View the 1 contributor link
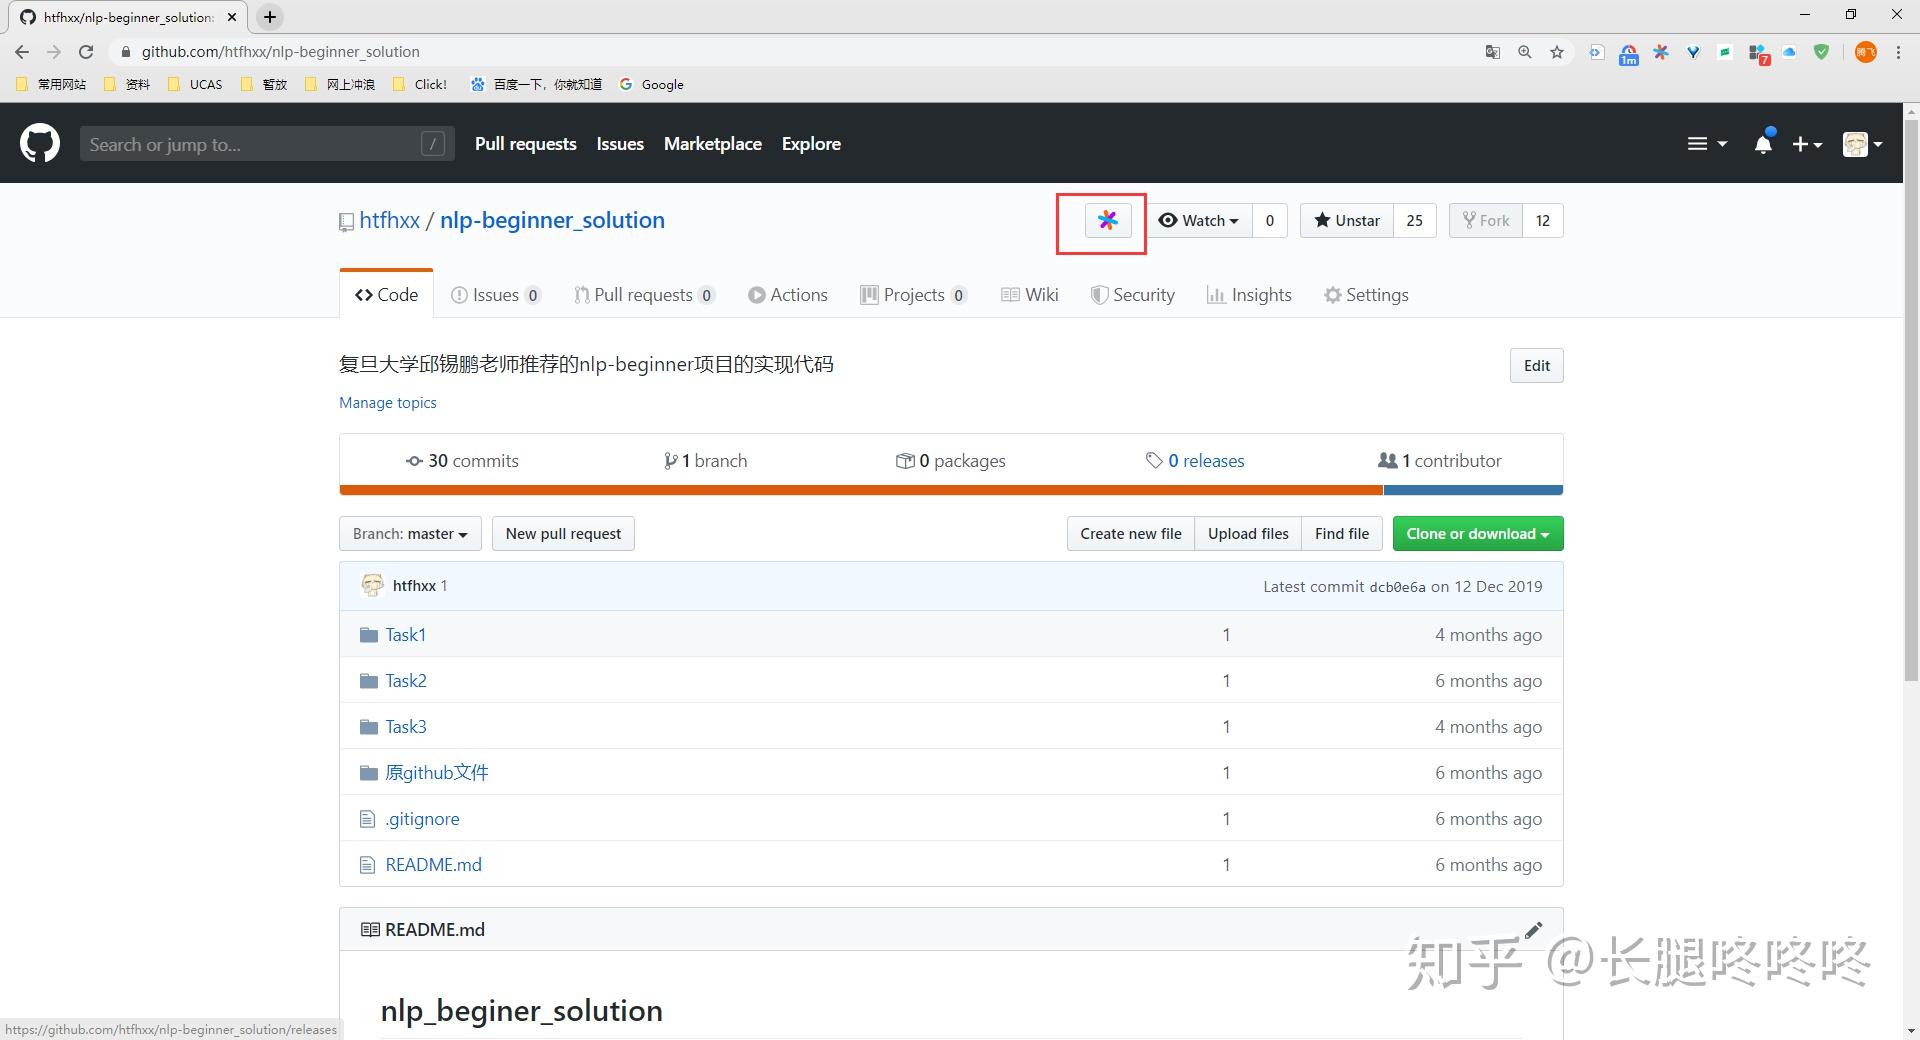Screen dimensions: 1920x1040 click(1440, 460)
